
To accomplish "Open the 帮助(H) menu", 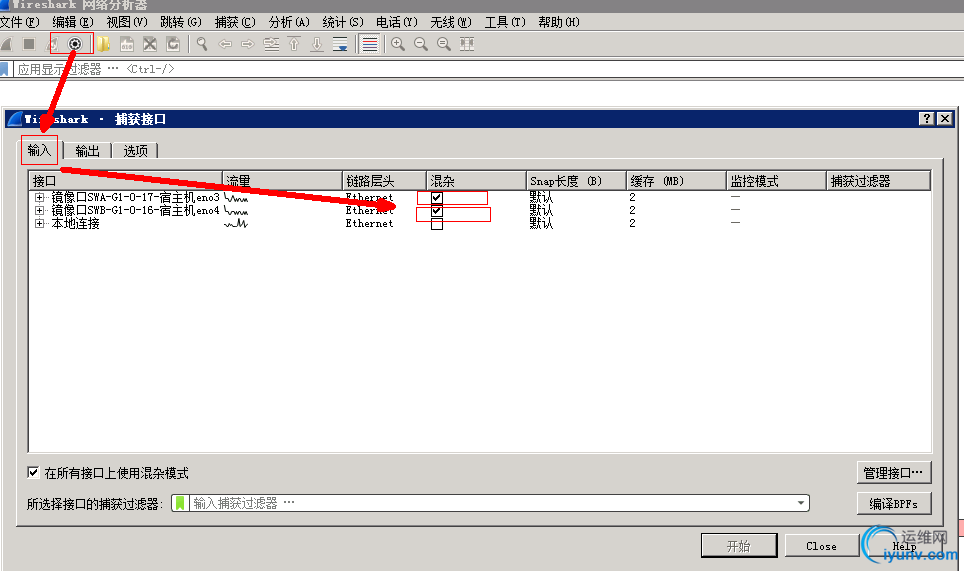I will pyautogui.click(x=559, y=22).
